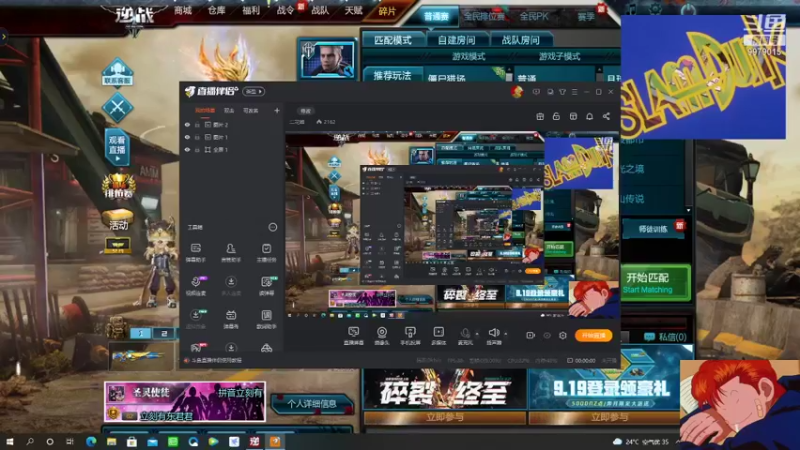
Task: Click 观看直播 button in game sidebar
Action: pos(117,147)
